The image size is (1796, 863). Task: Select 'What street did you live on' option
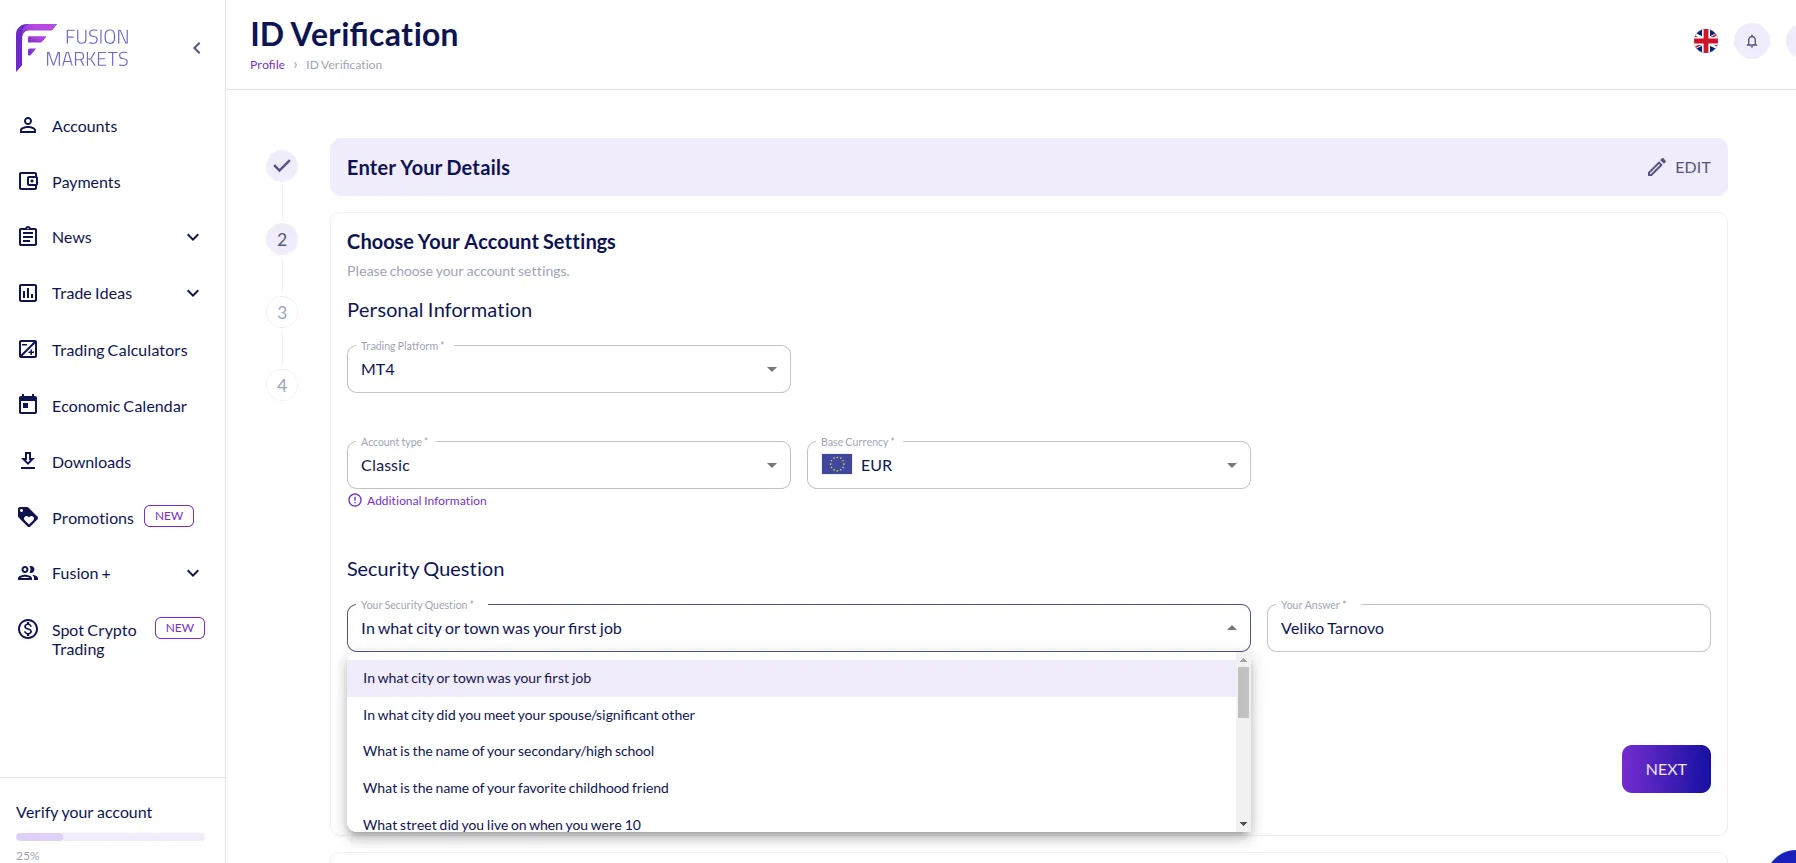pyautogui.click(x=792, y=820)
